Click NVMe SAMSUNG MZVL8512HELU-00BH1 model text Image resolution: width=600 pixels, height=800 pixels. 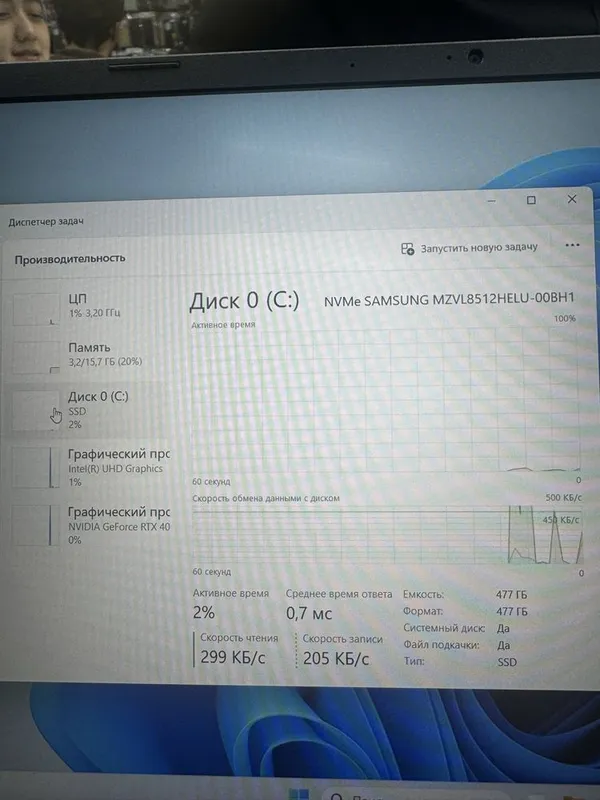coord(449,299)
